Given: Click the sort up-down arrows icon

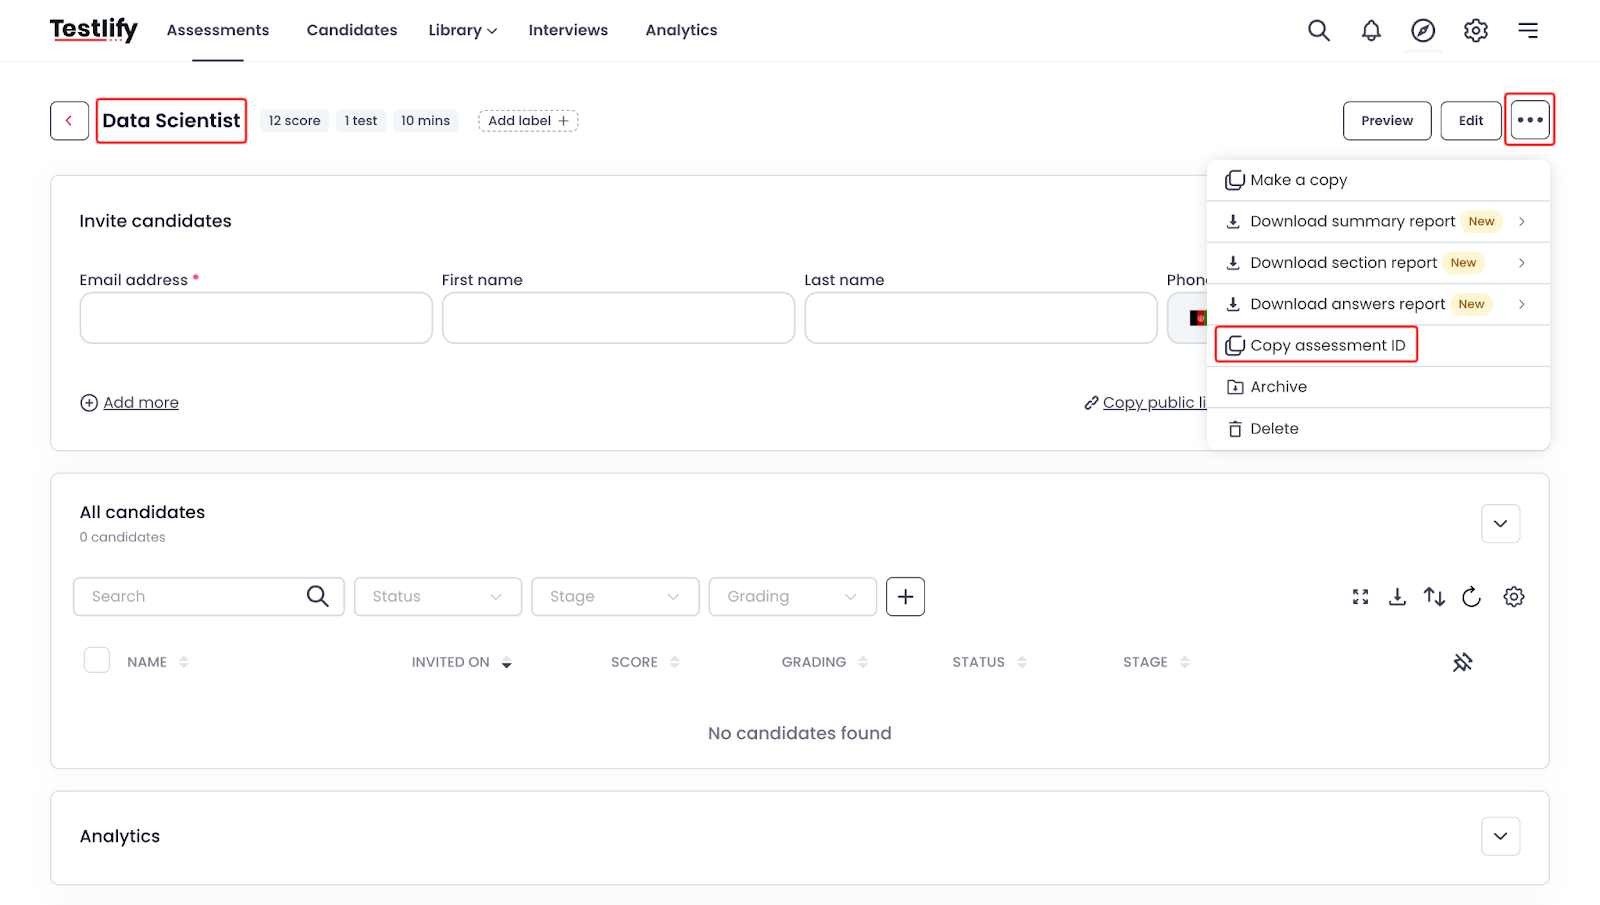Looking at the screenshot, I should tap(1434, 597).
